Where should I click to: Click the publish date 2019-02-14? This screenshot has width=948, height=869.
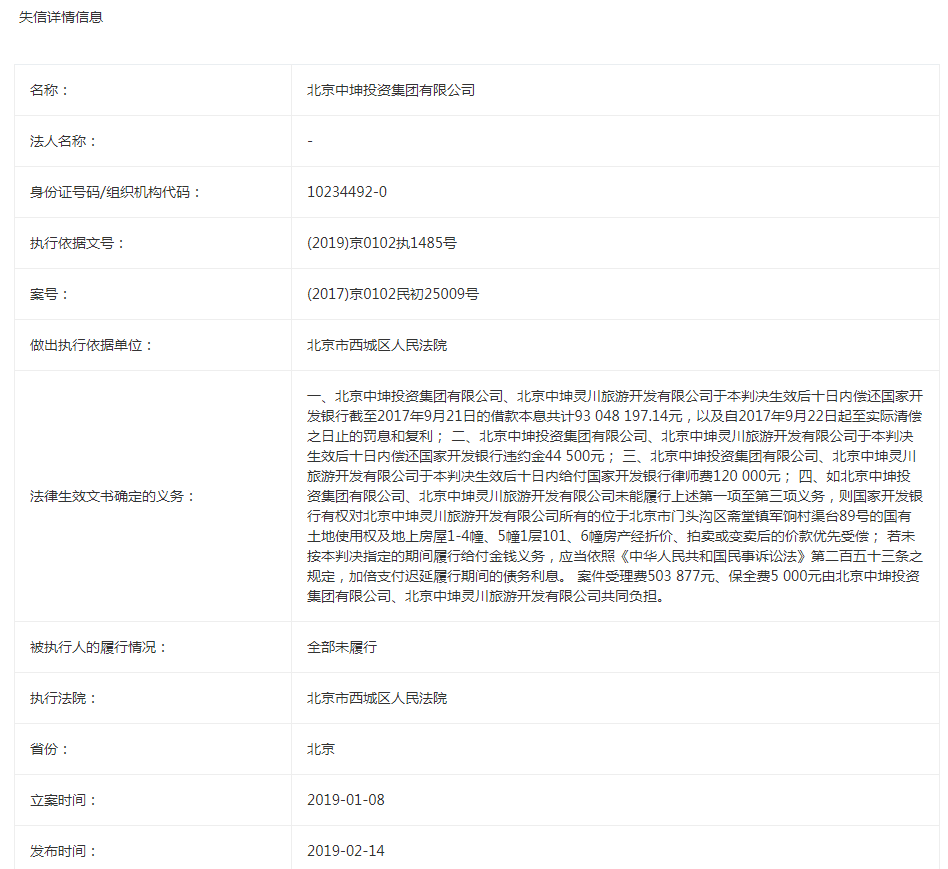tap(346, 851)
